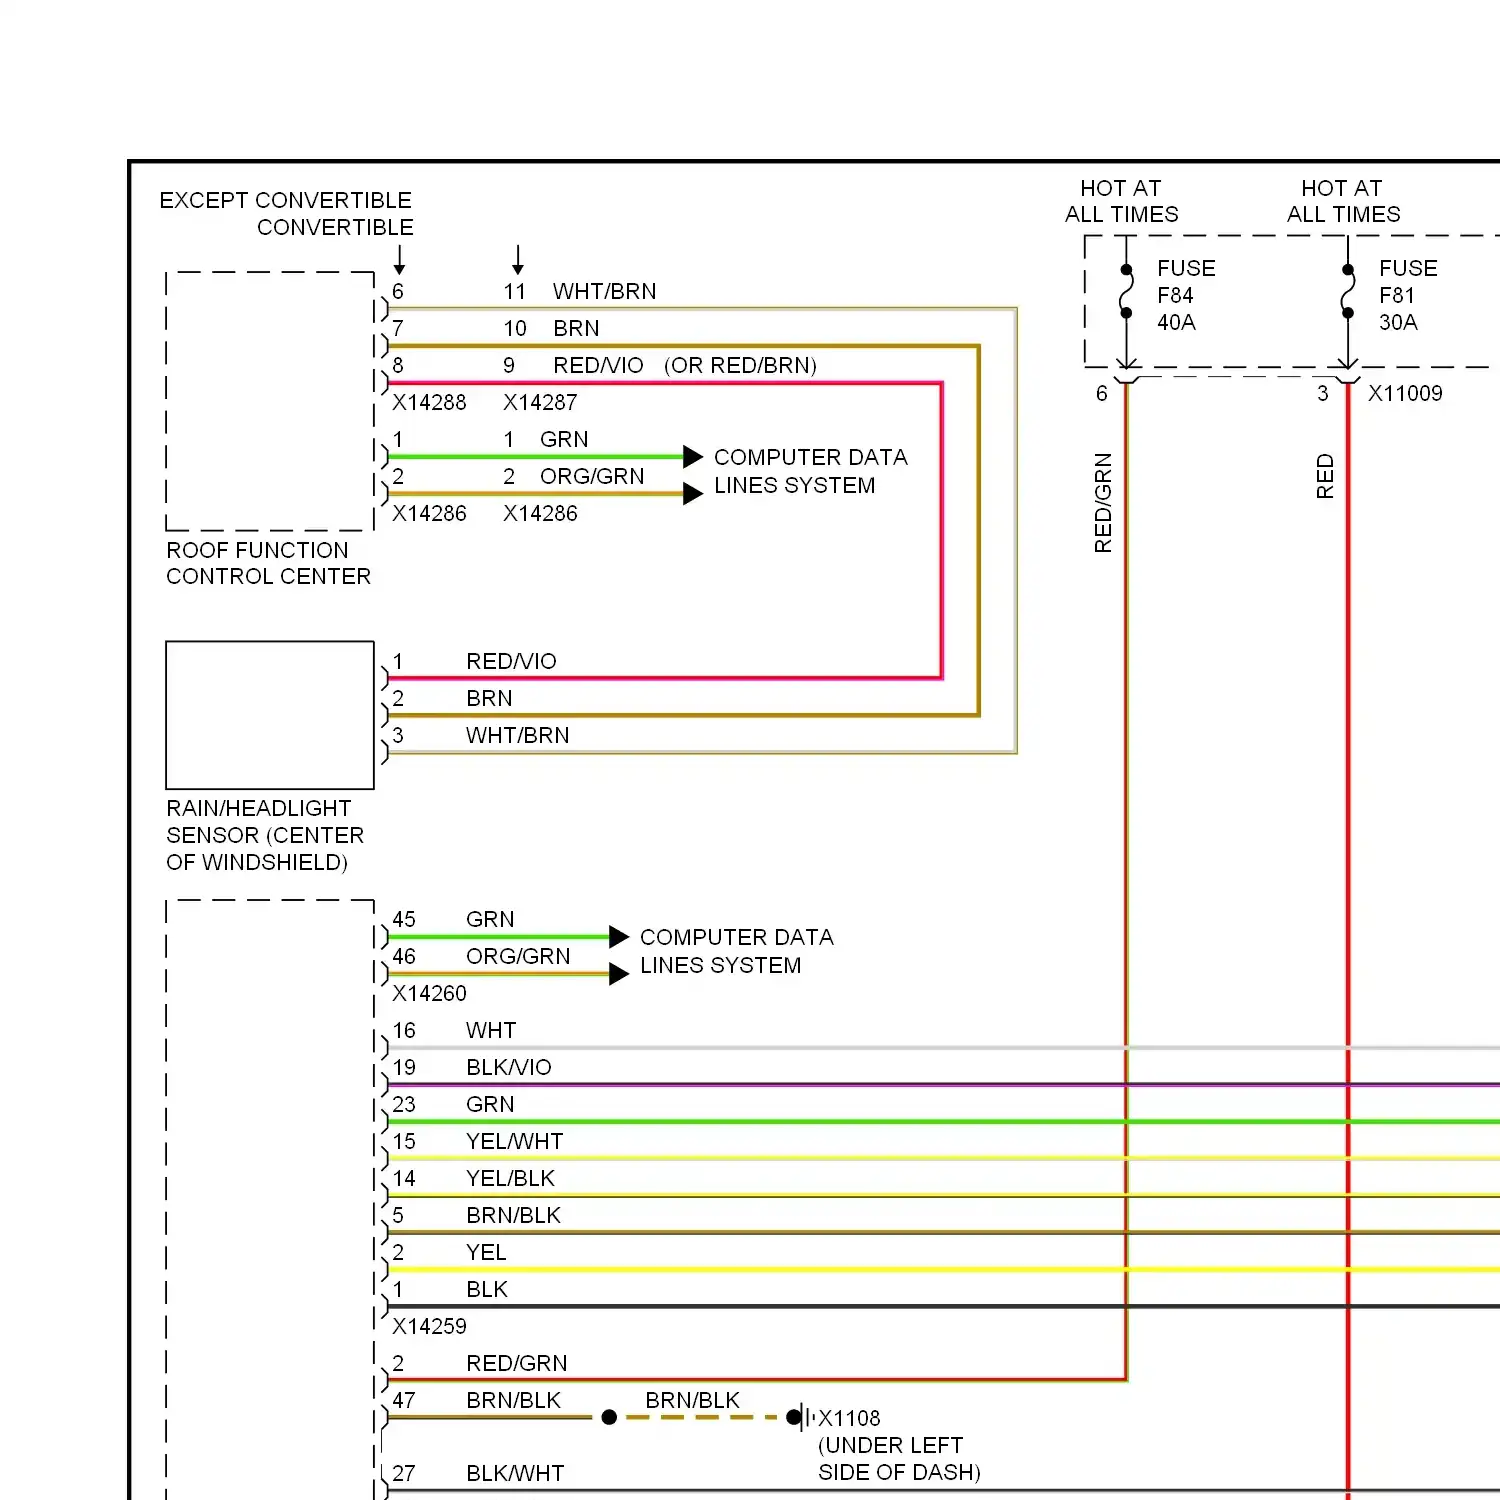Click the (OR RED/BRN) note
The image size is (1500, 1500).
(x=740, y=365)
